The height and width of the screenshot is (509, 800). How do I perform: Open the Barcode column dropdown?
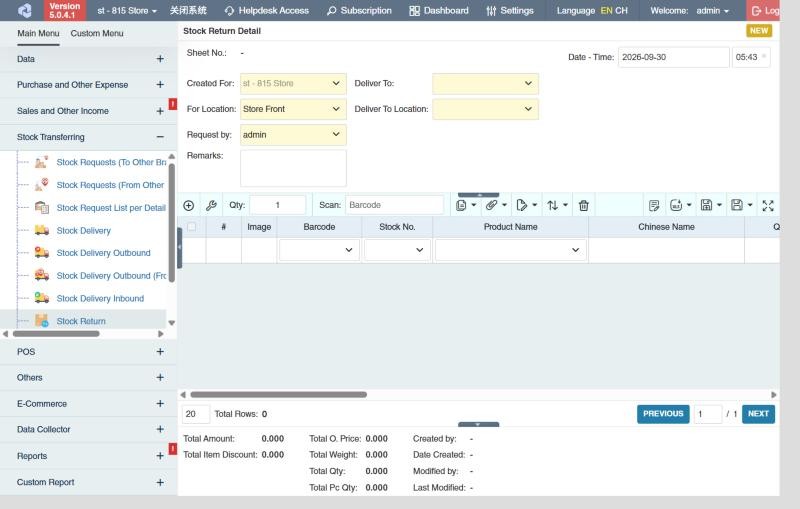319,250
